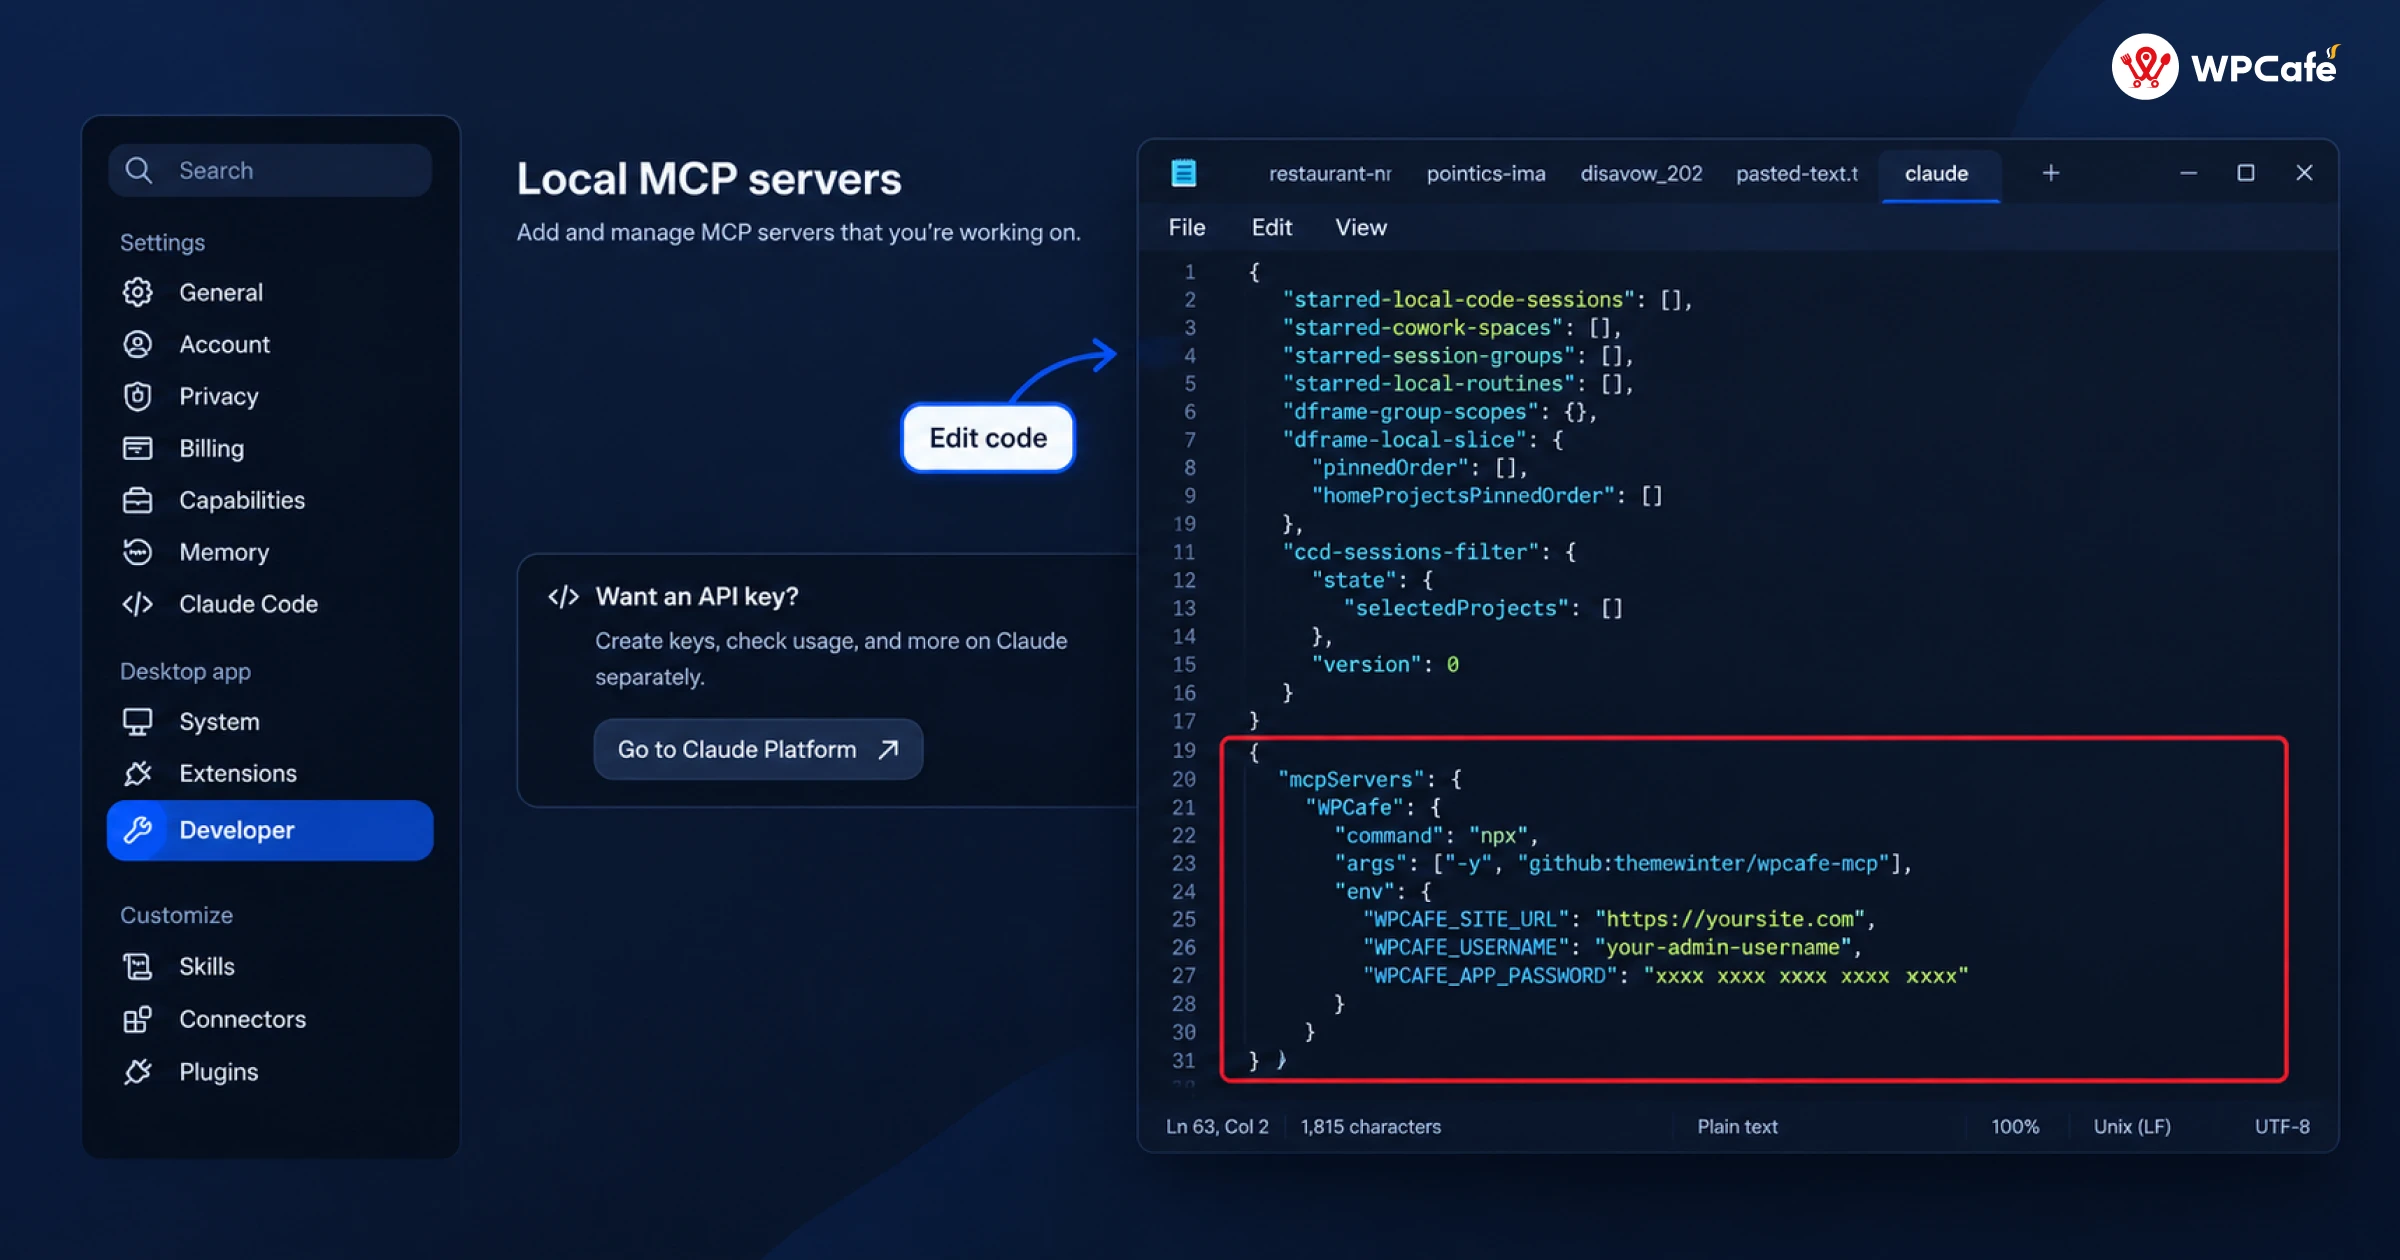Screen dimensions: 2400x1260
Task: Click the Skills scroll icon
Action: tap(137, 966)
